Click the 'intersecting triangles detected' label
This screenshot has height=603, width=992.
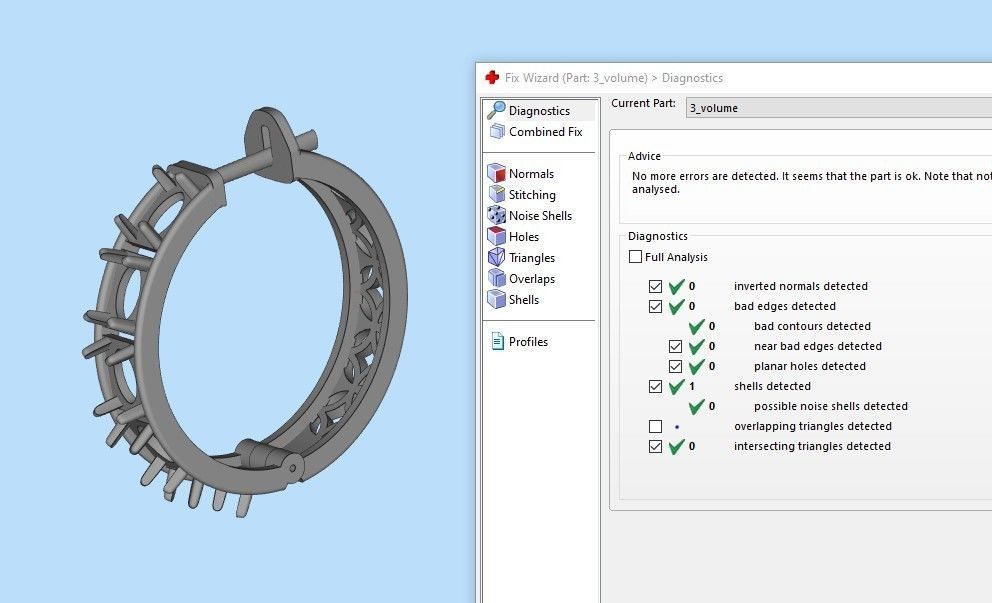[812, 446]
